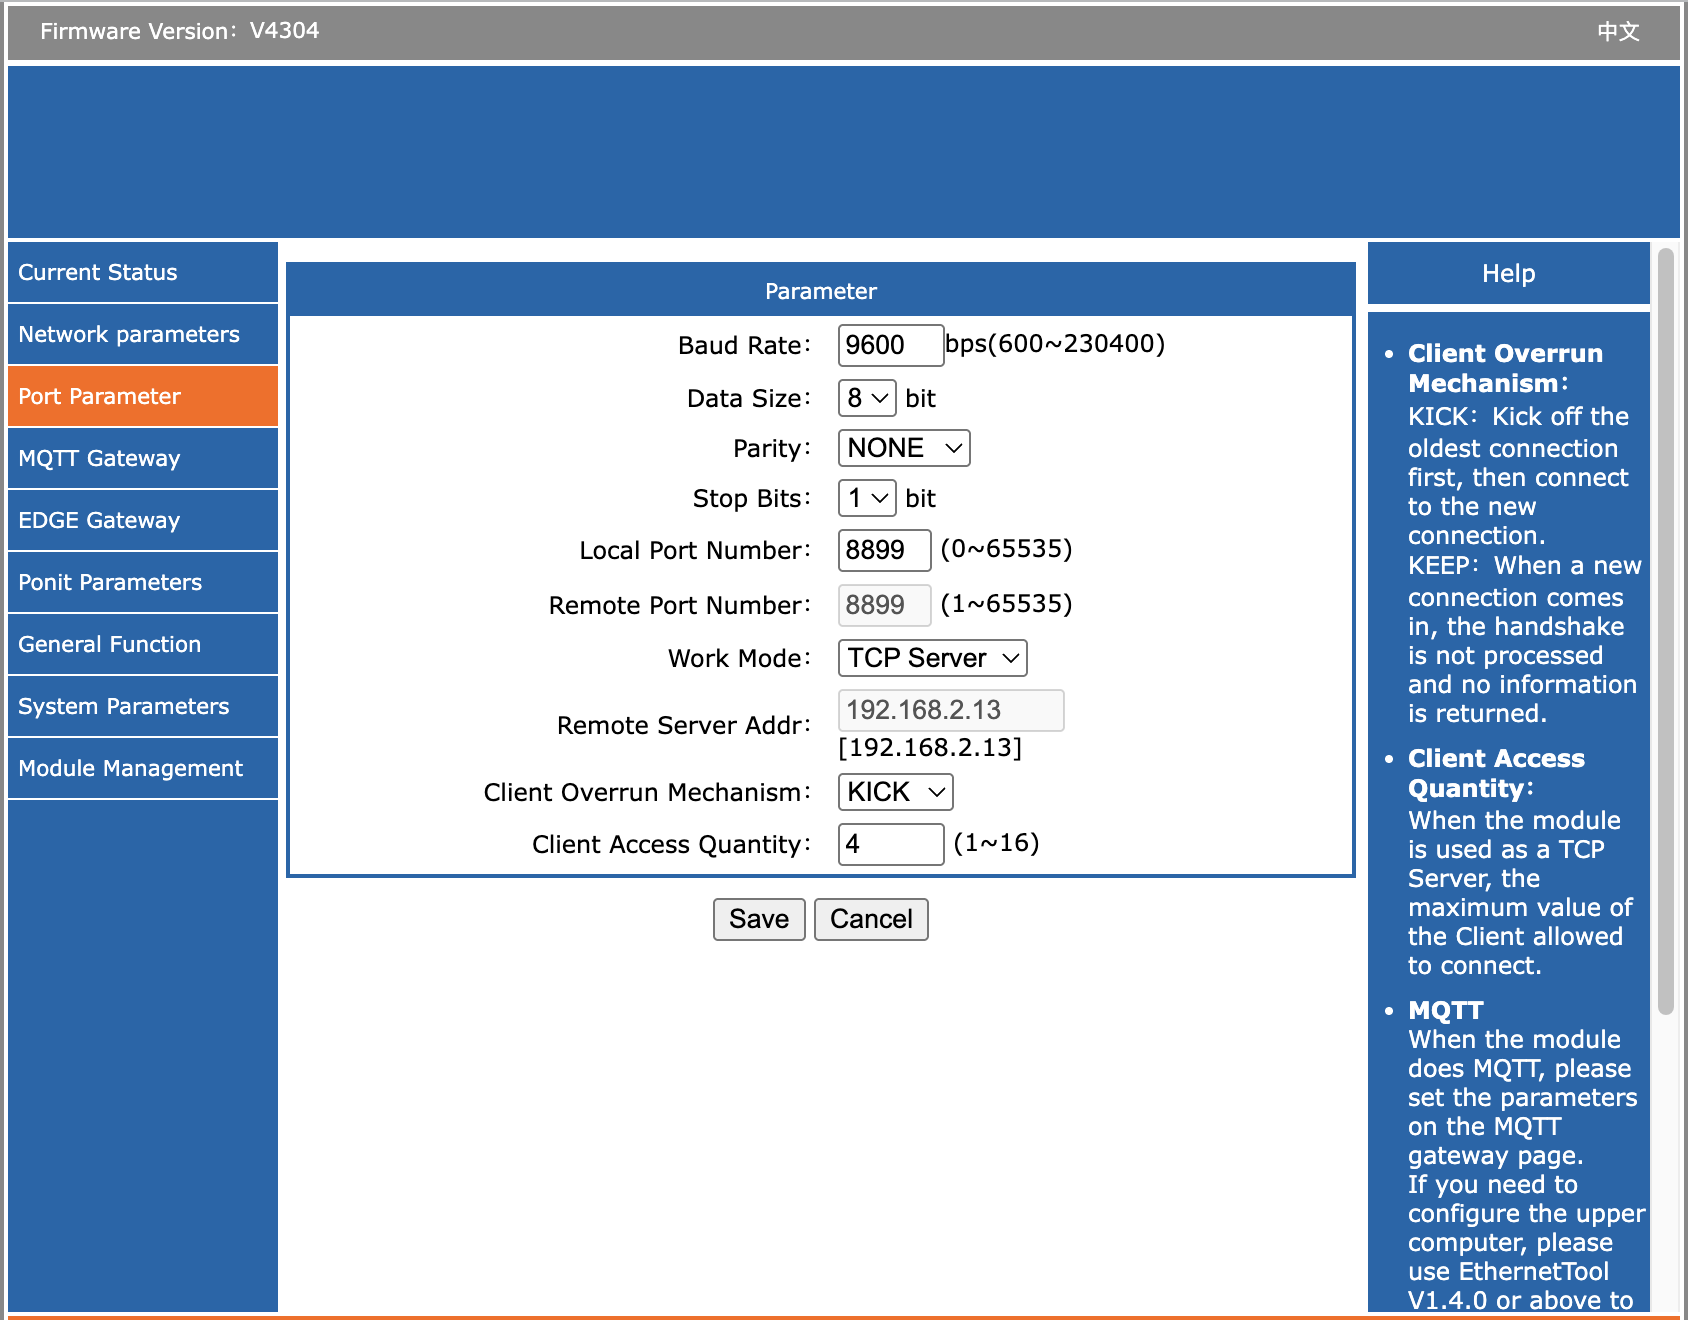Switch language to Chinese (中文)
The image size is (1688, 1320).
(x=1618, y=31)
